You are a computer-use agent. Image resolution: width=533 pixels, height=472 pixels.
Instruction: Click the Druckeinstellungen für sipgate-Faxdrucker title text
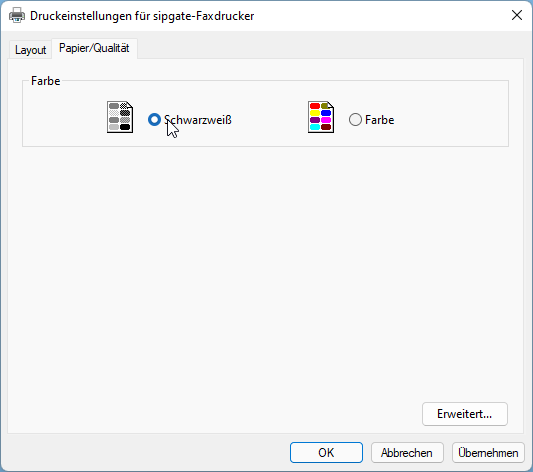142,16
